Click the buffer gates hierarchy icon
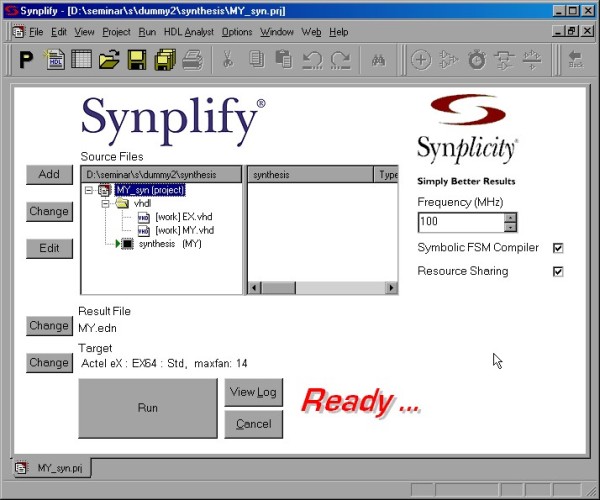Image resolution: width=600 pixels, height=500 pixels. coord(448,60)
